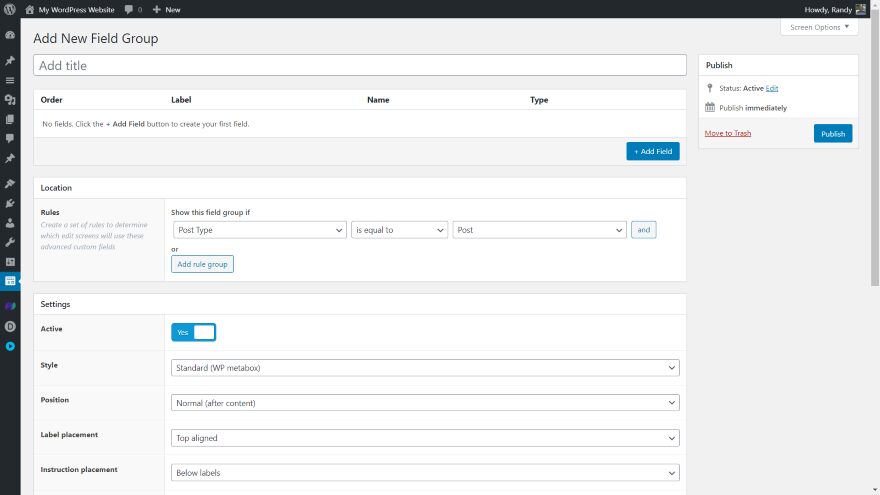Click the Move to Trash link
This screenshot has width=880, height=495.
(x=727, y=133)
